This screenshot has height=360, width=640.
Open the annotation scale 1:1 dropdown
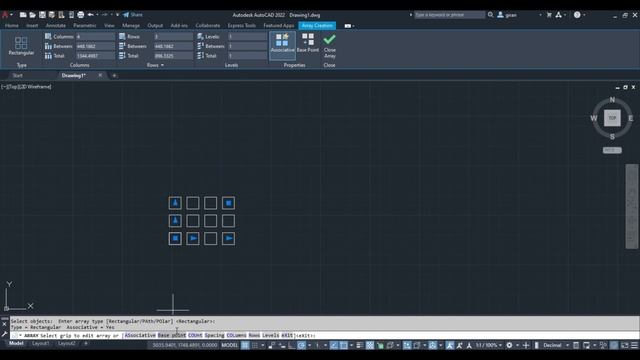[489, 345]
